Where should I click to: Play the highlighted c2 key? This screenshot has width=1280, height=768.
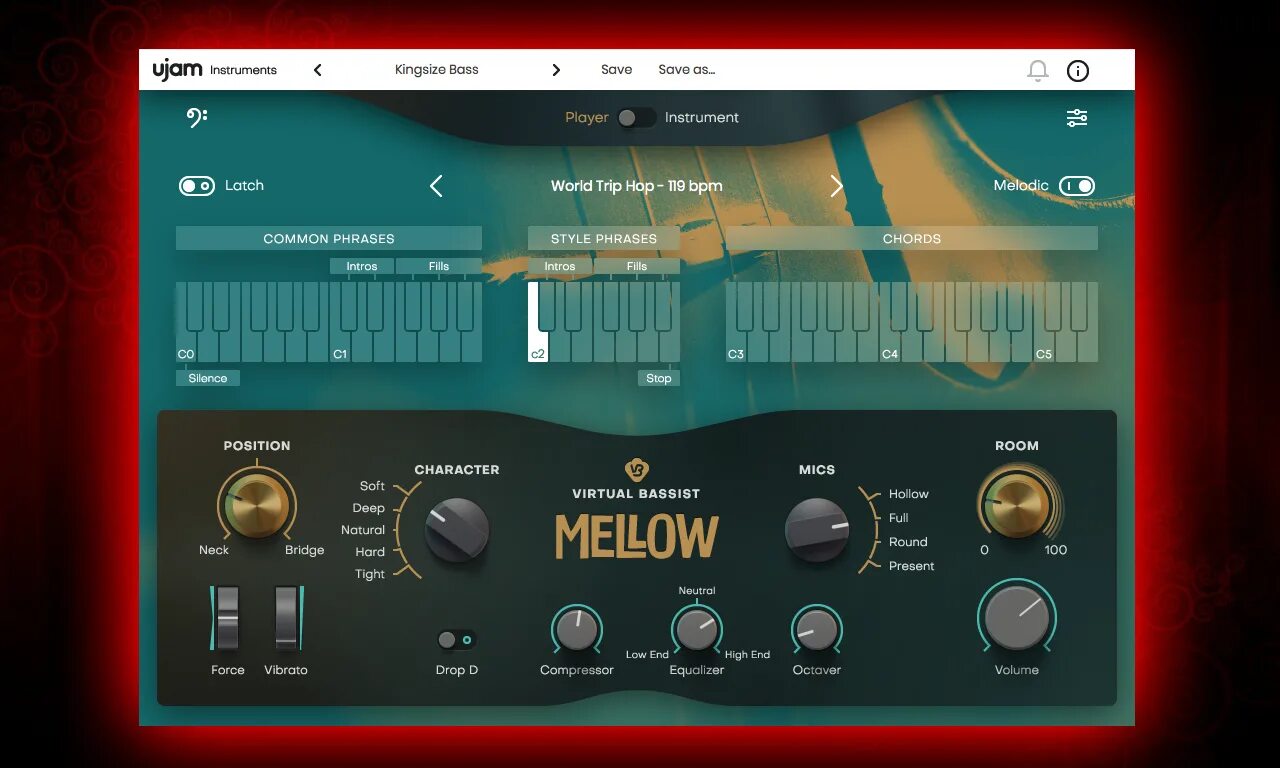538,347
